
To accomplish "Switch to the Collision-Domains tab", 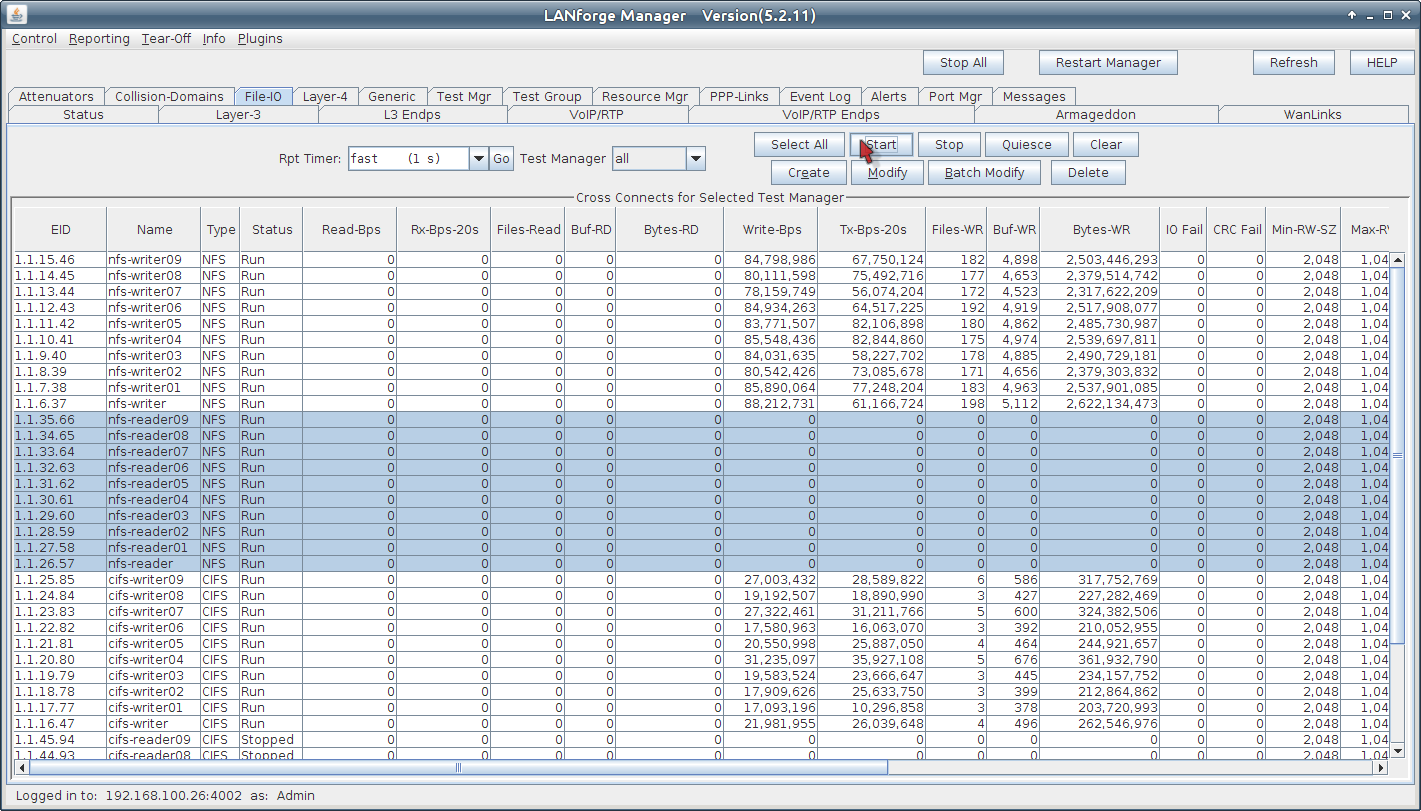I will (169, 97).
